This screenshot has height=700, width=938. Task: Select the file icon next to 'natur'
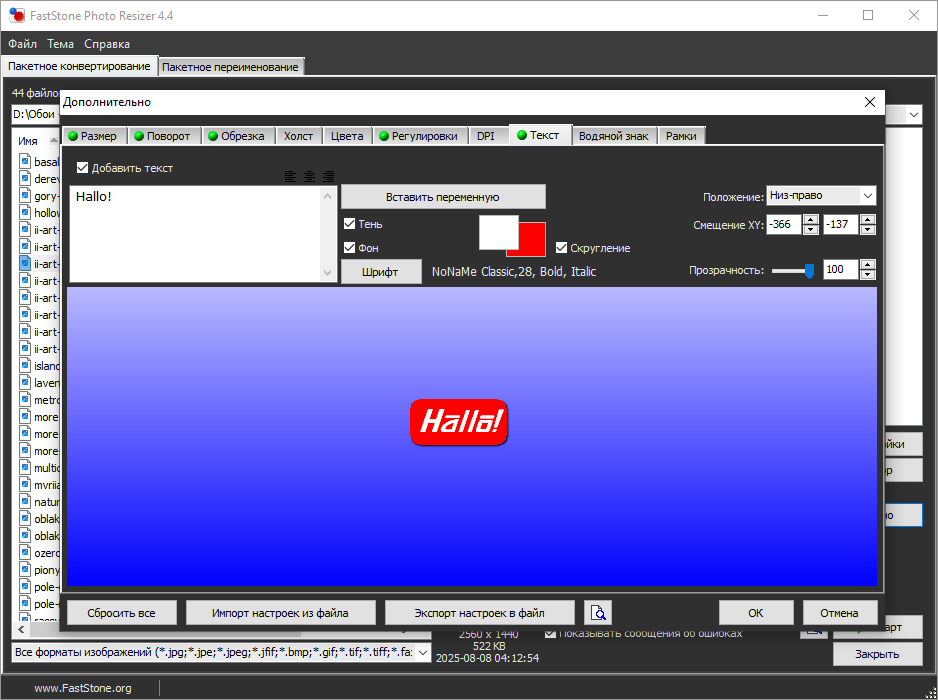[25, 501]
